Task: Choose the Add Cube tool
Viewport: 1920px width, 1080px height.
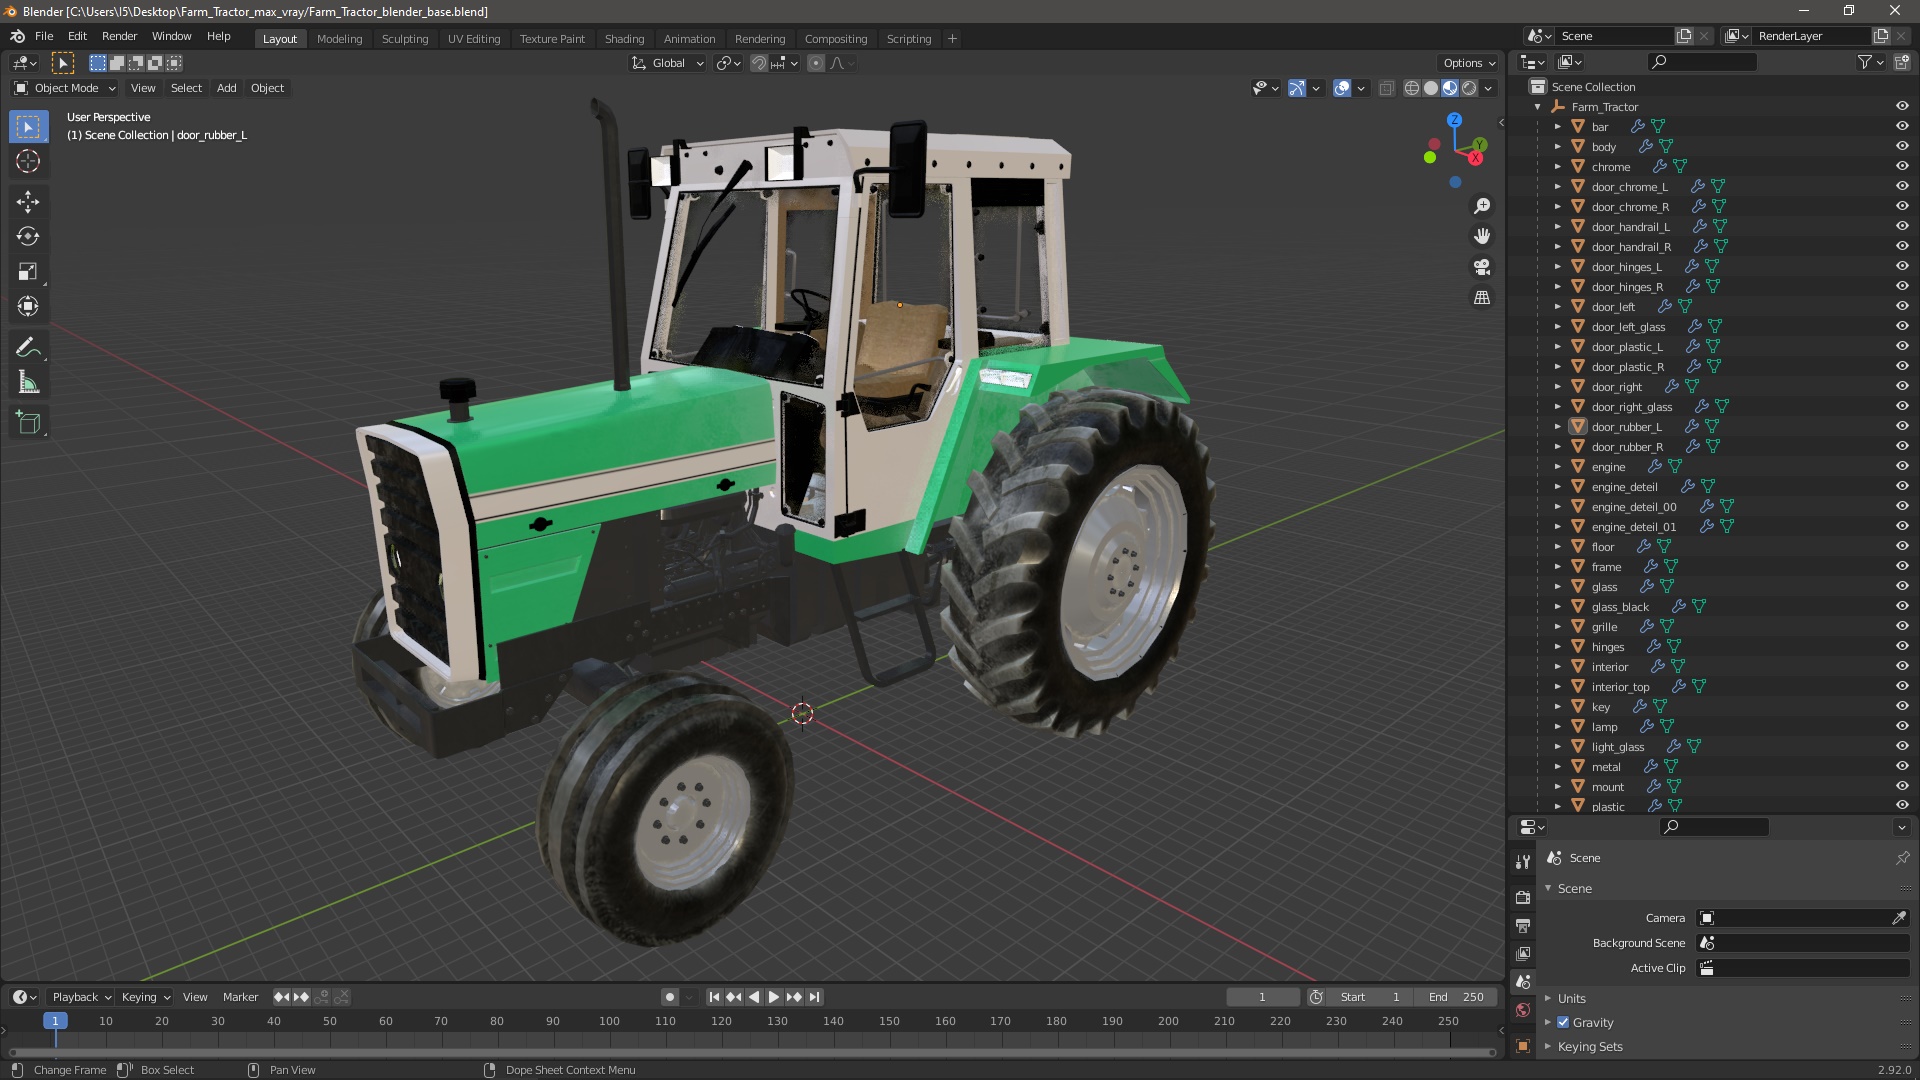Action: pos(28,423)
